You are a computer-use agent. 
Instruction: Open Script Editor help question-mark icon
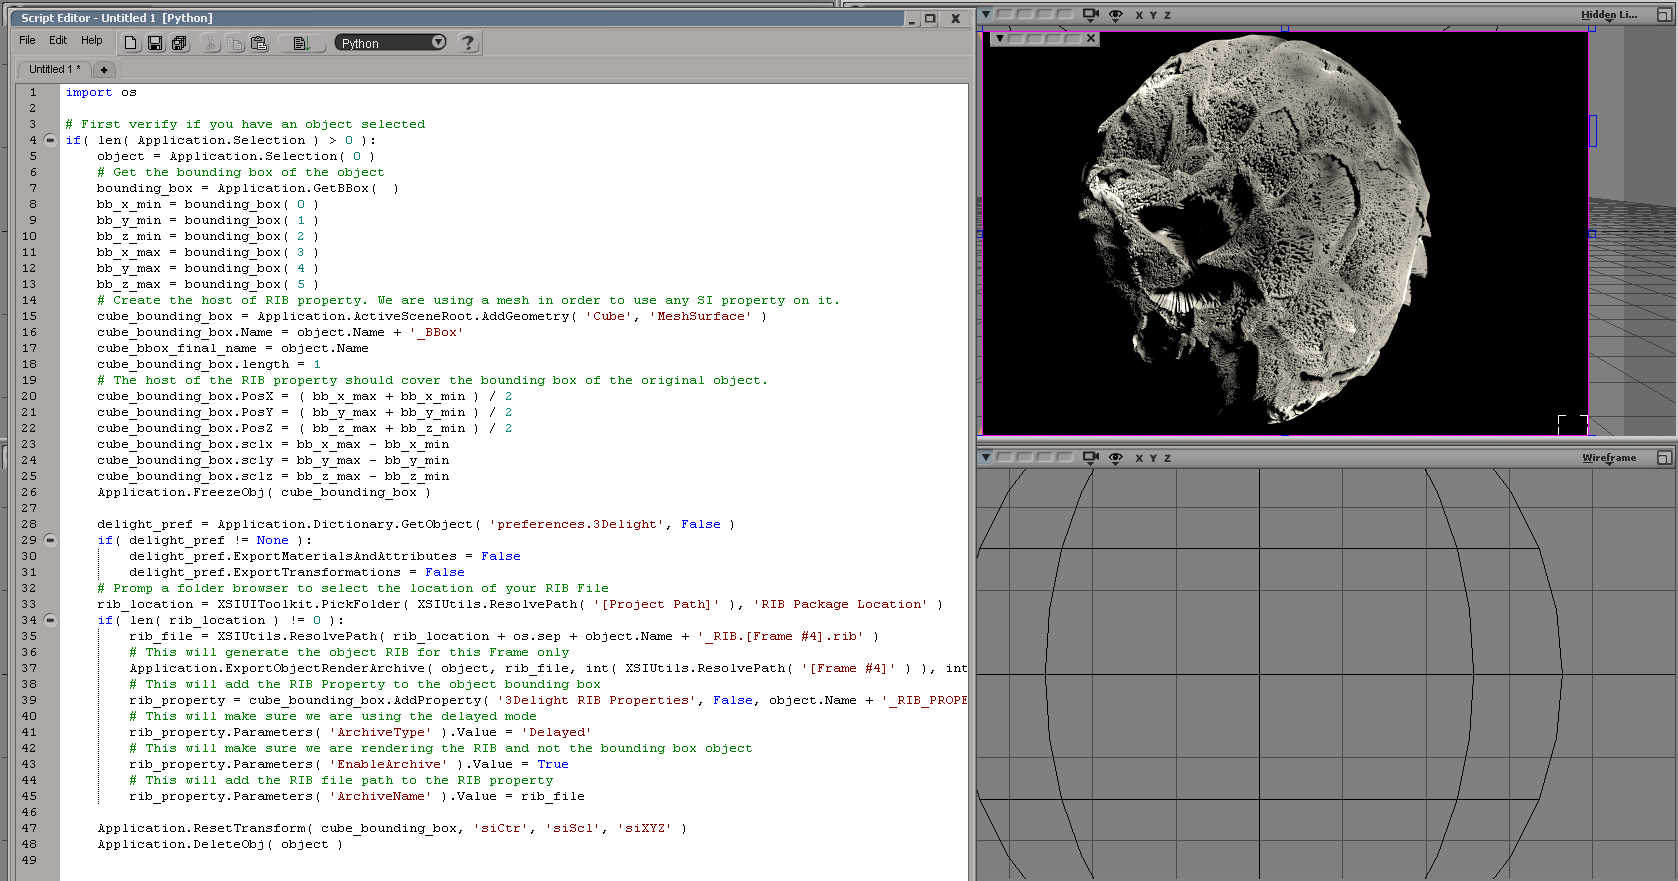pos(467,43)
